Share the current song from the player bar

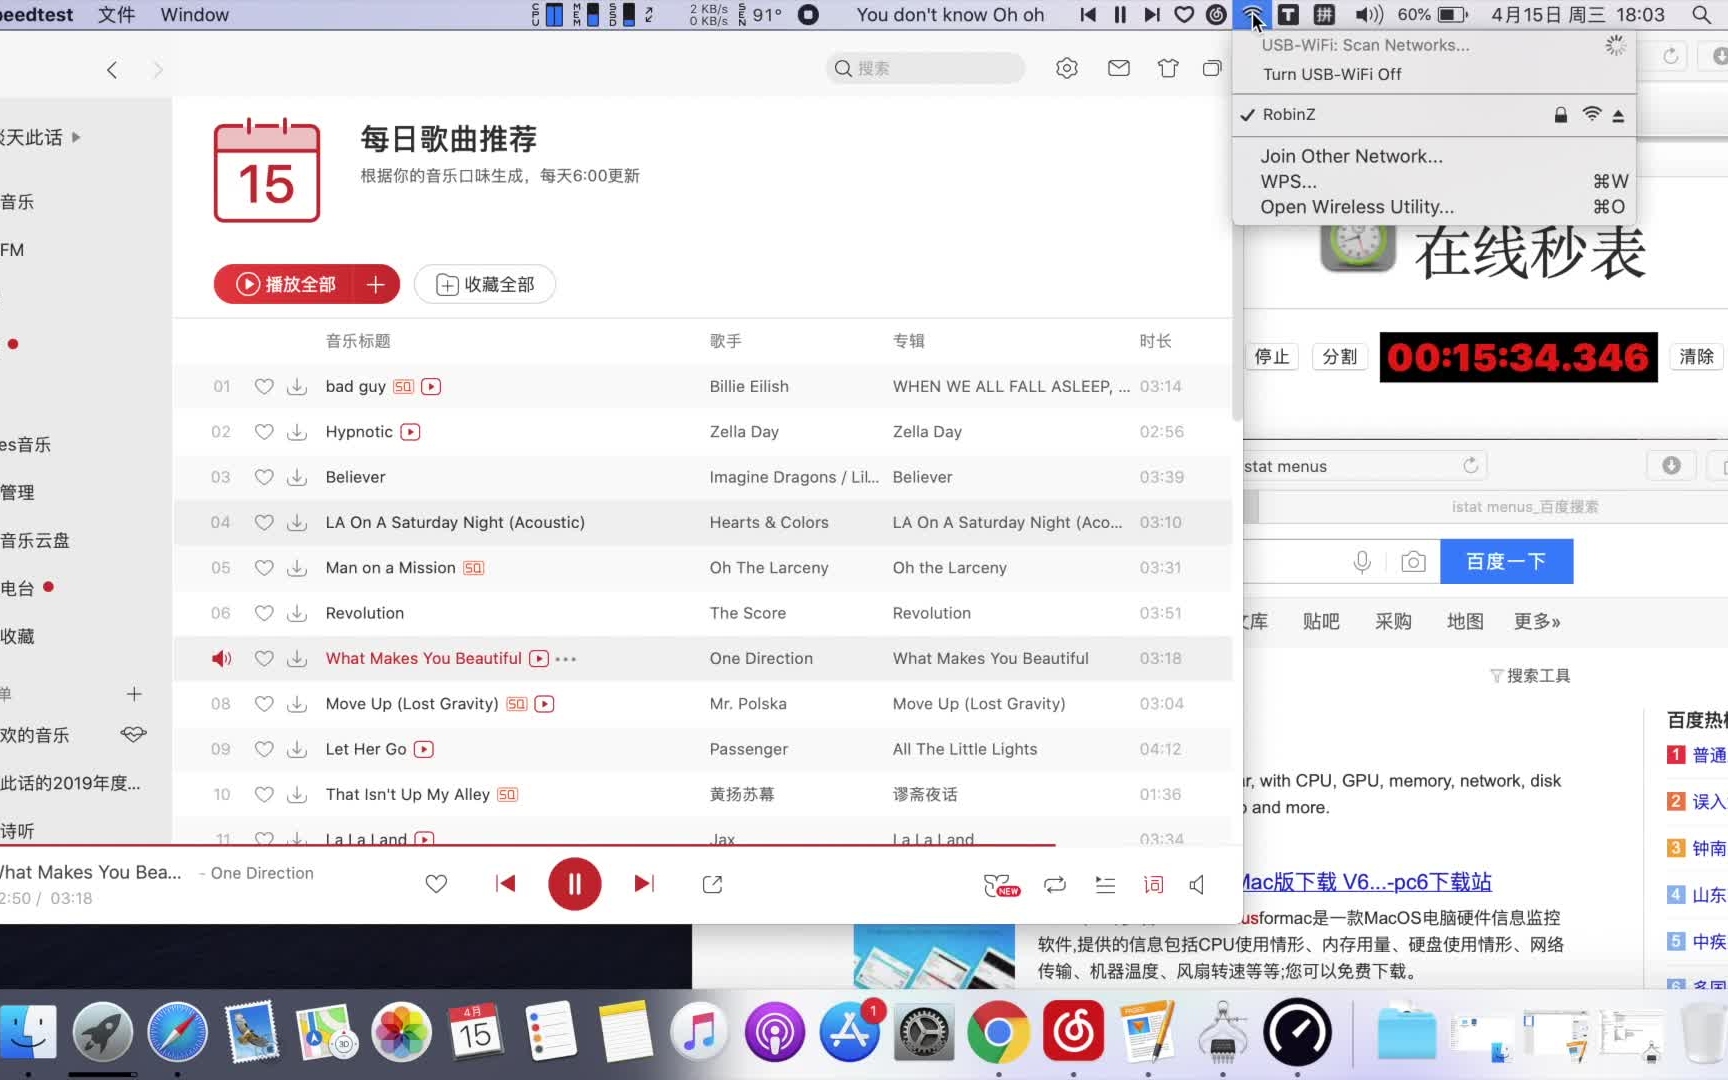[712, 884]
